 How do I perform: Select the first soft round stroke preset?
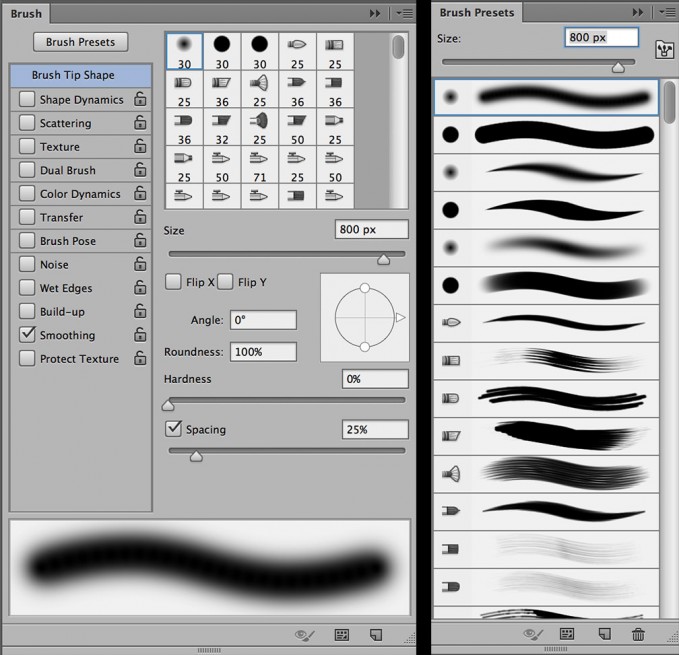tap(546, 97)
